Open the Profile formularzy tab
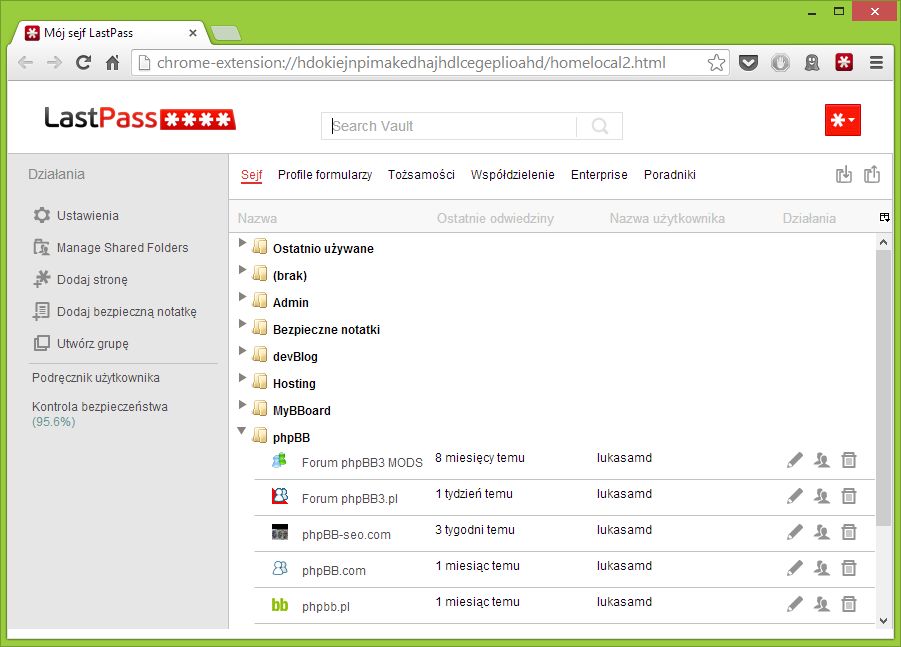The image size is (901, 647). click(x=325, y=175)
